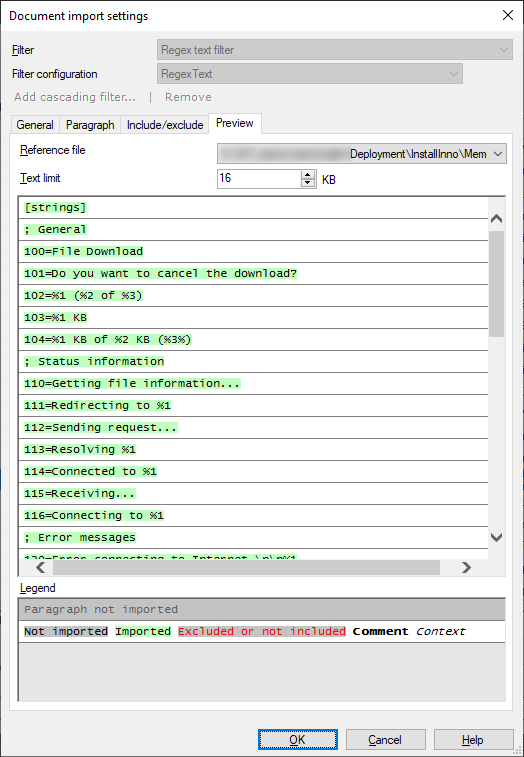Image resolution: width=524 pixels, height=757 pixels.
Task: Click '114=Connected to %1' line
Action: (254, 472)
